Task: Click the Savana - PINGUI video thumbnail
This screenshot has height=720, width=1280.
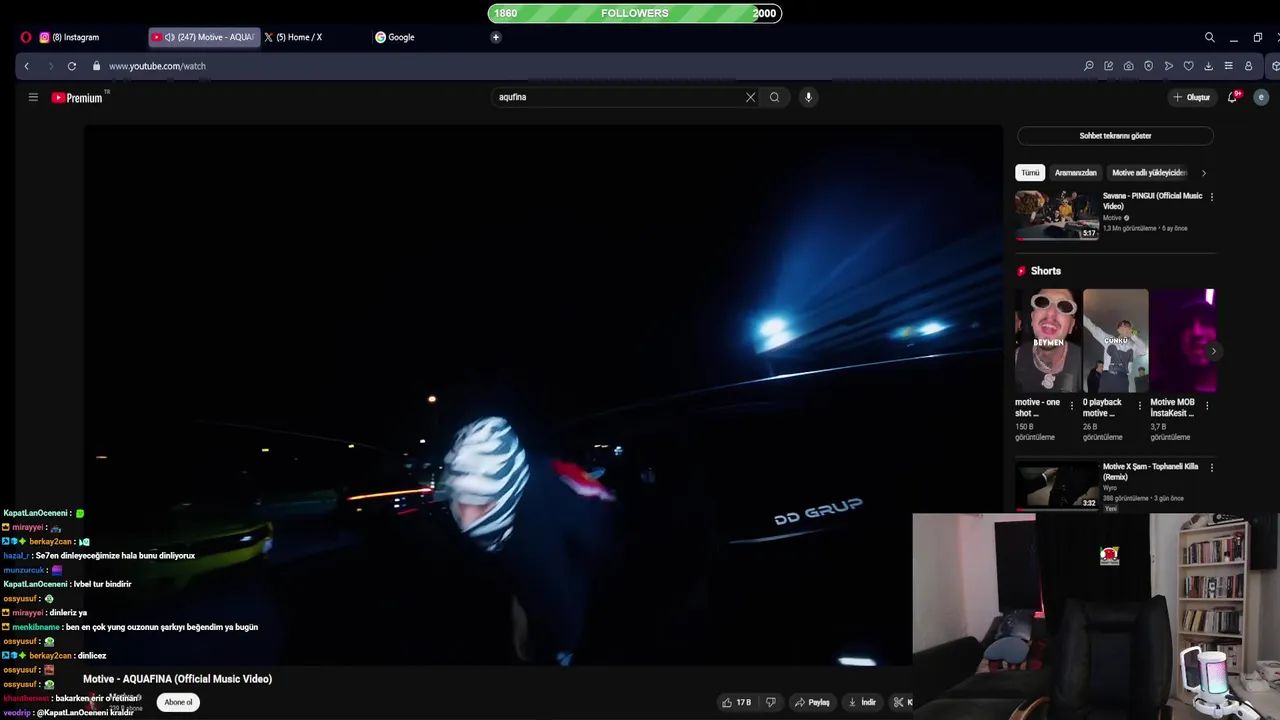Action: [x=1057, y=215]
